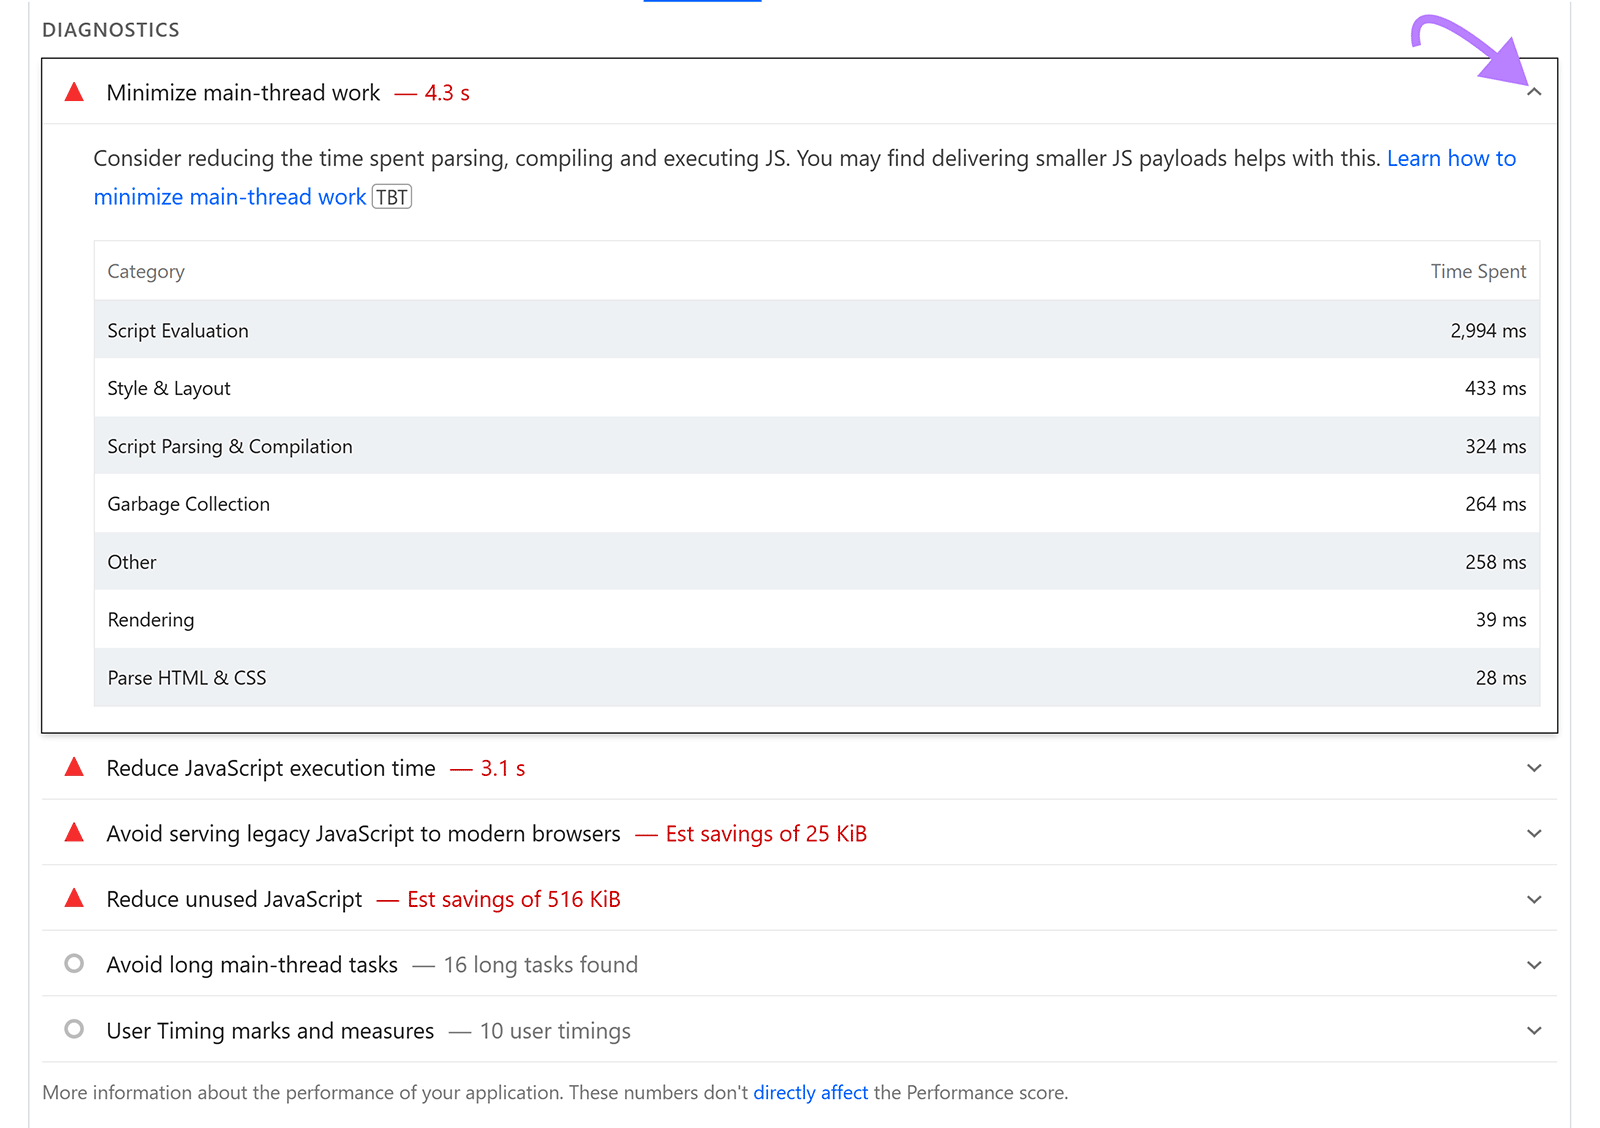The image size is (1600, 1128).
Task: Expand Avoid serving legacy JavaScript chevron
Action: (1534, 834)
